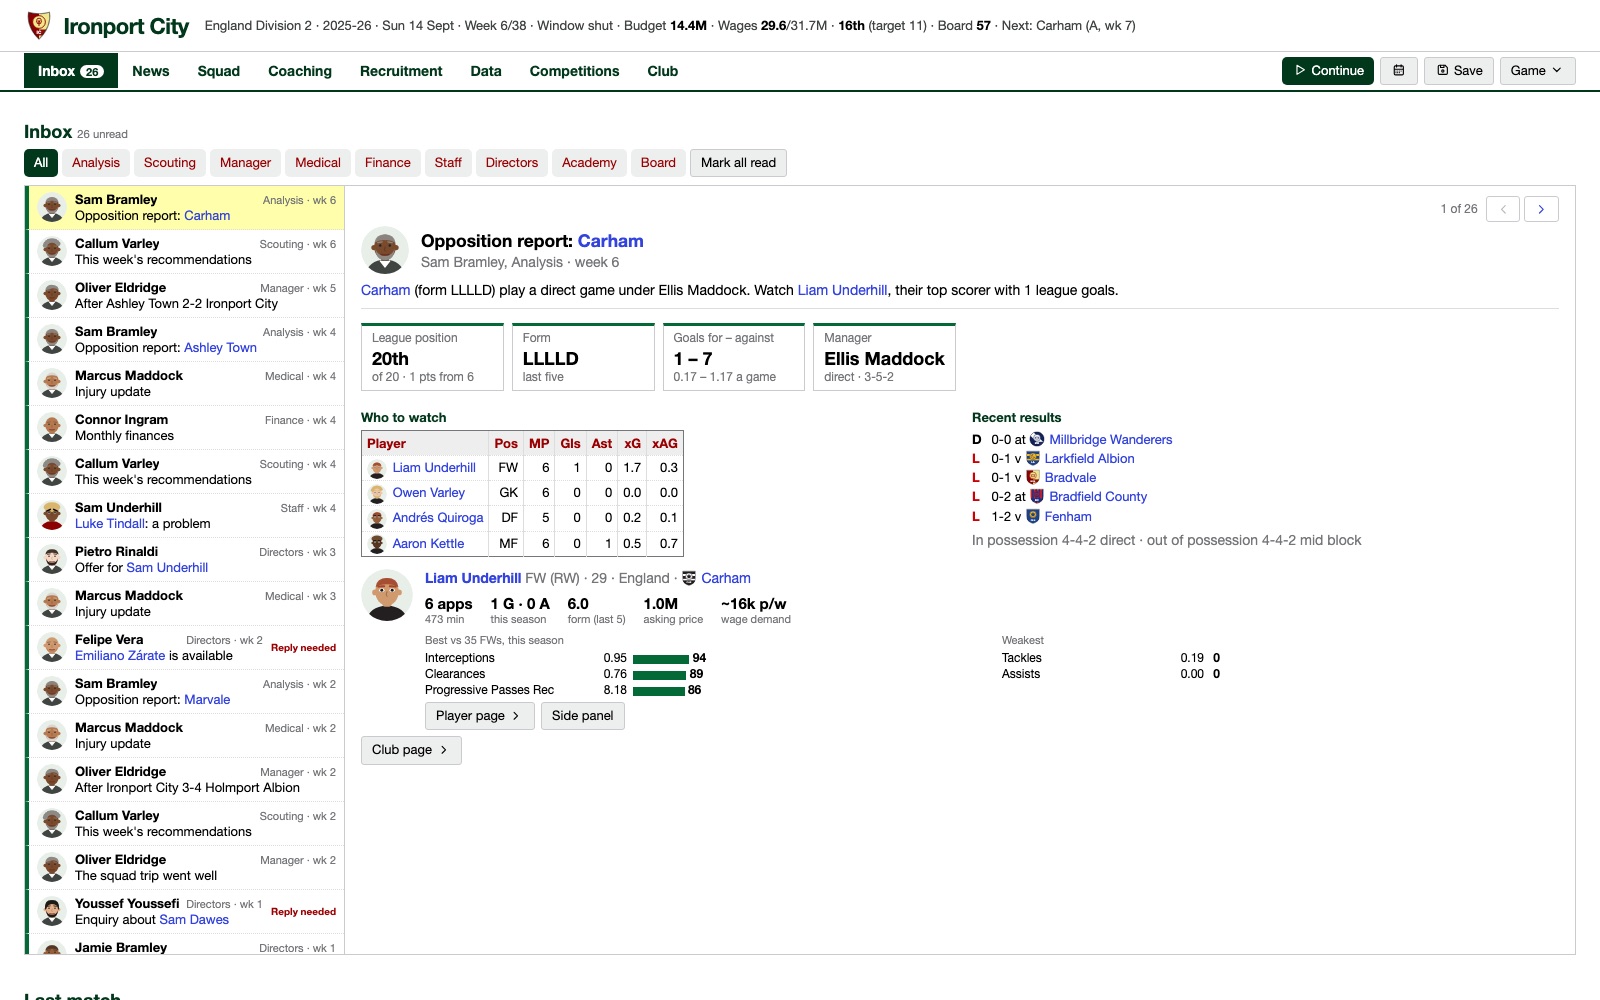The height and width of the screenshot is (1000, 1600).
Task: Click the Interceptions percentile bar
Action: point(661,659)
